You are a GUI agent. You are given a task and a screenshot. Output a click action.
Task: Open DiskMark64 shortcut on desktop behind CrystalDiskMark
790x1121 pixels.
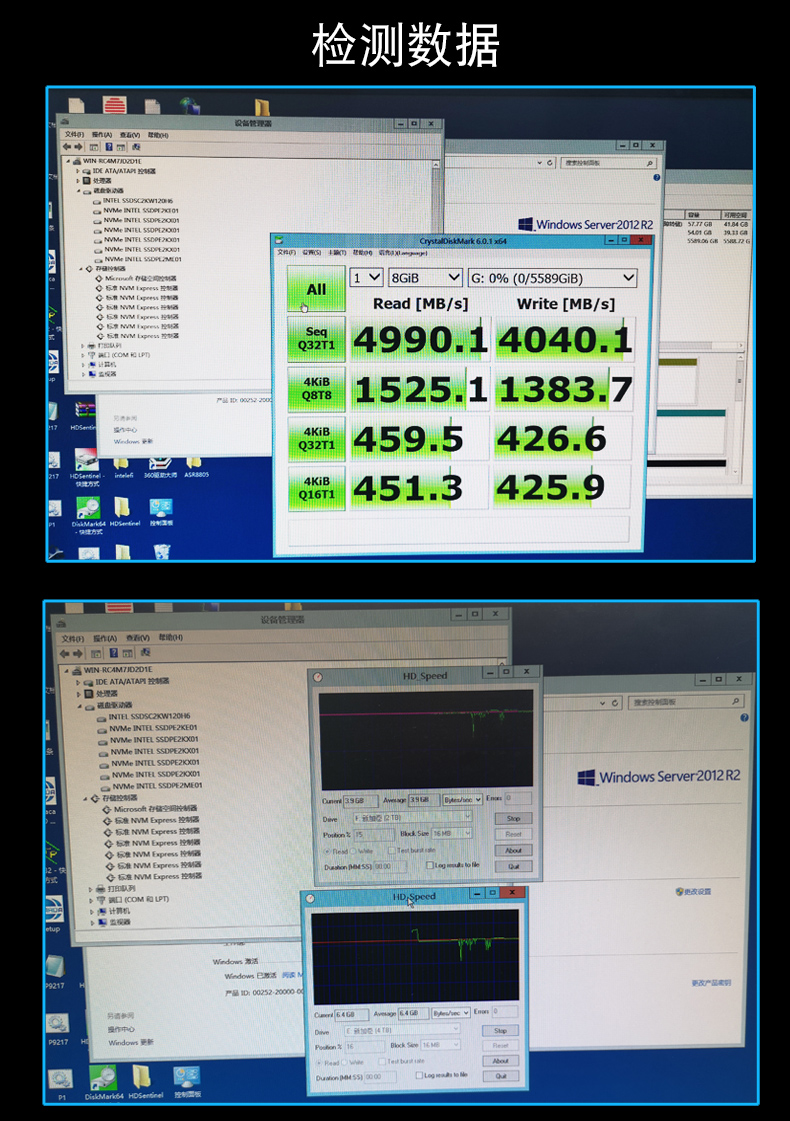pos(88,515)
